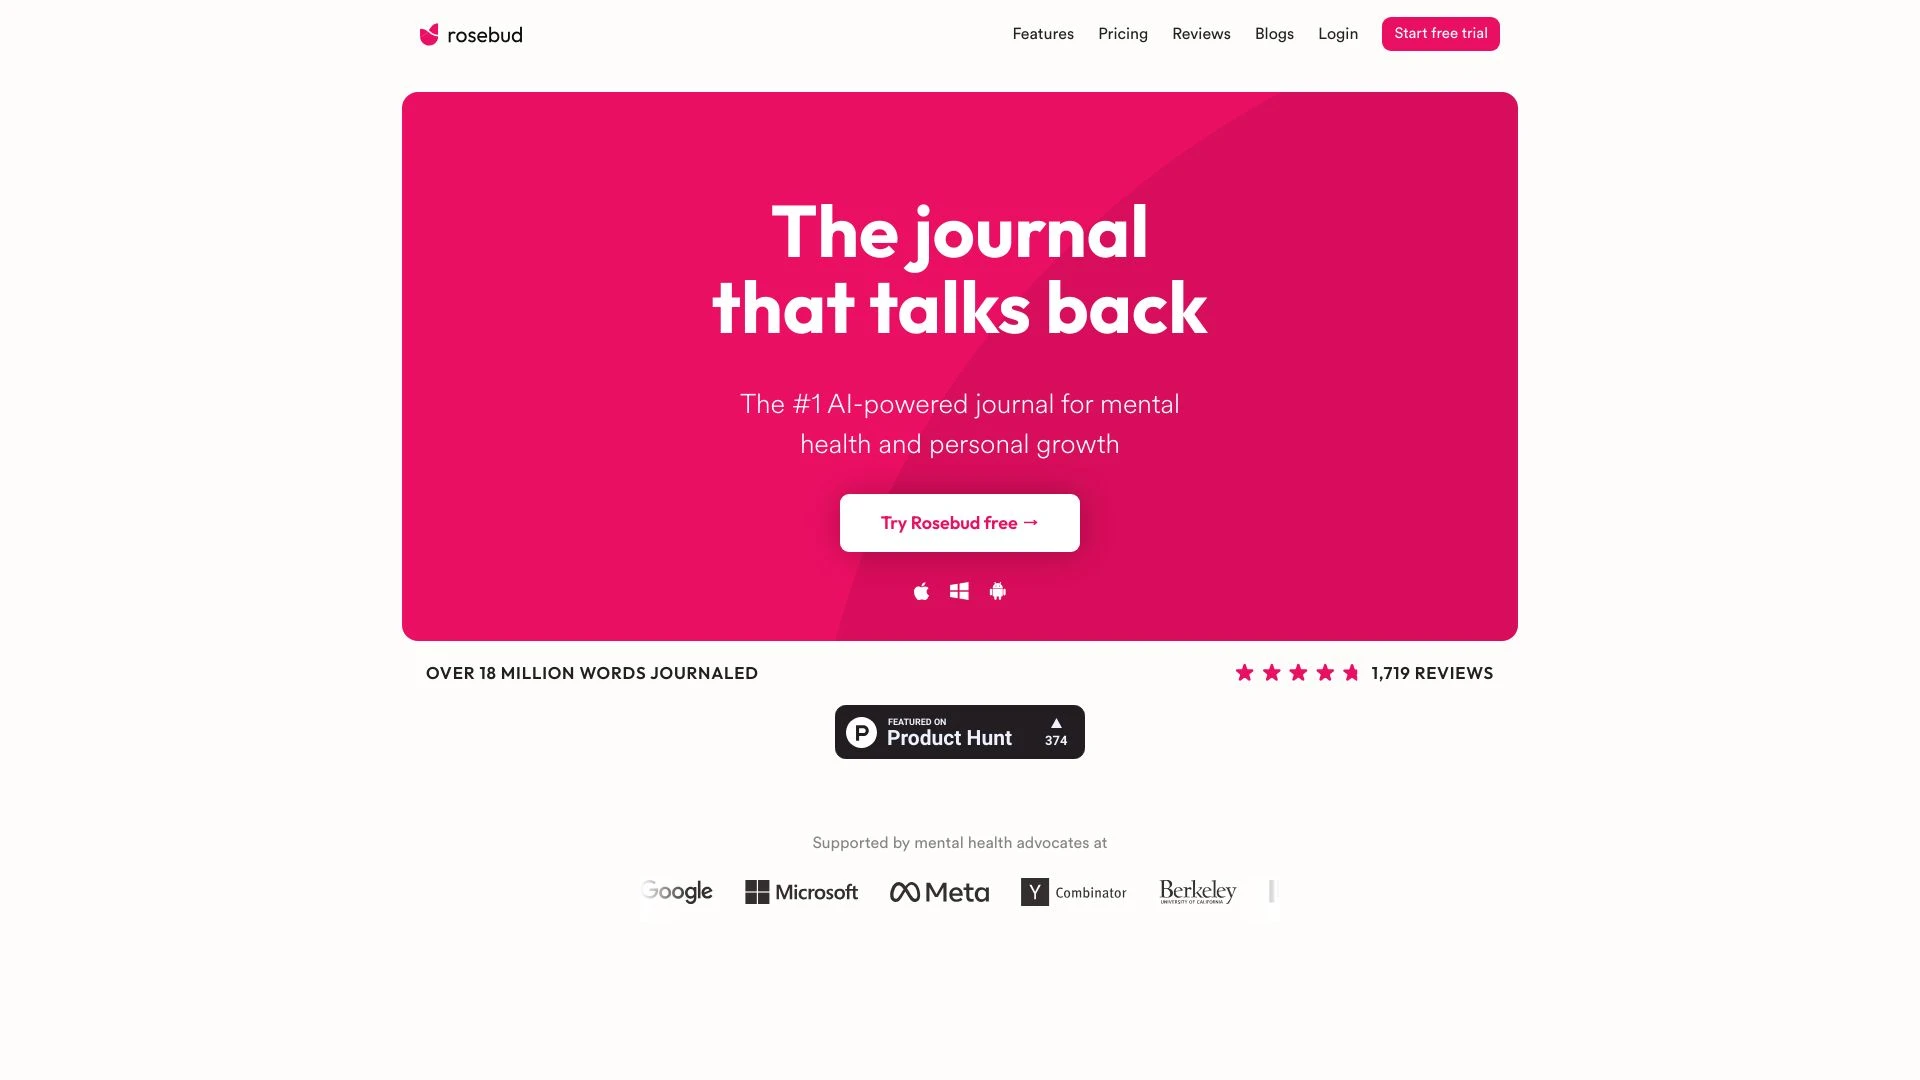The height and width of the screenshot is (1080, 1920).
Task: Click the 1,719 Reviews count text
Action: click(x=1432, y=673)
